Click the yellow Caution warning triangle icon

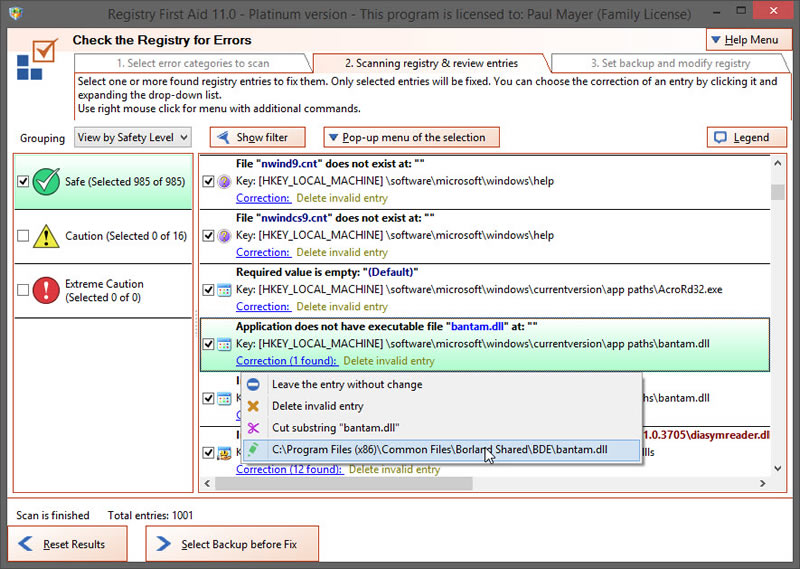click(x=46, y=236)
